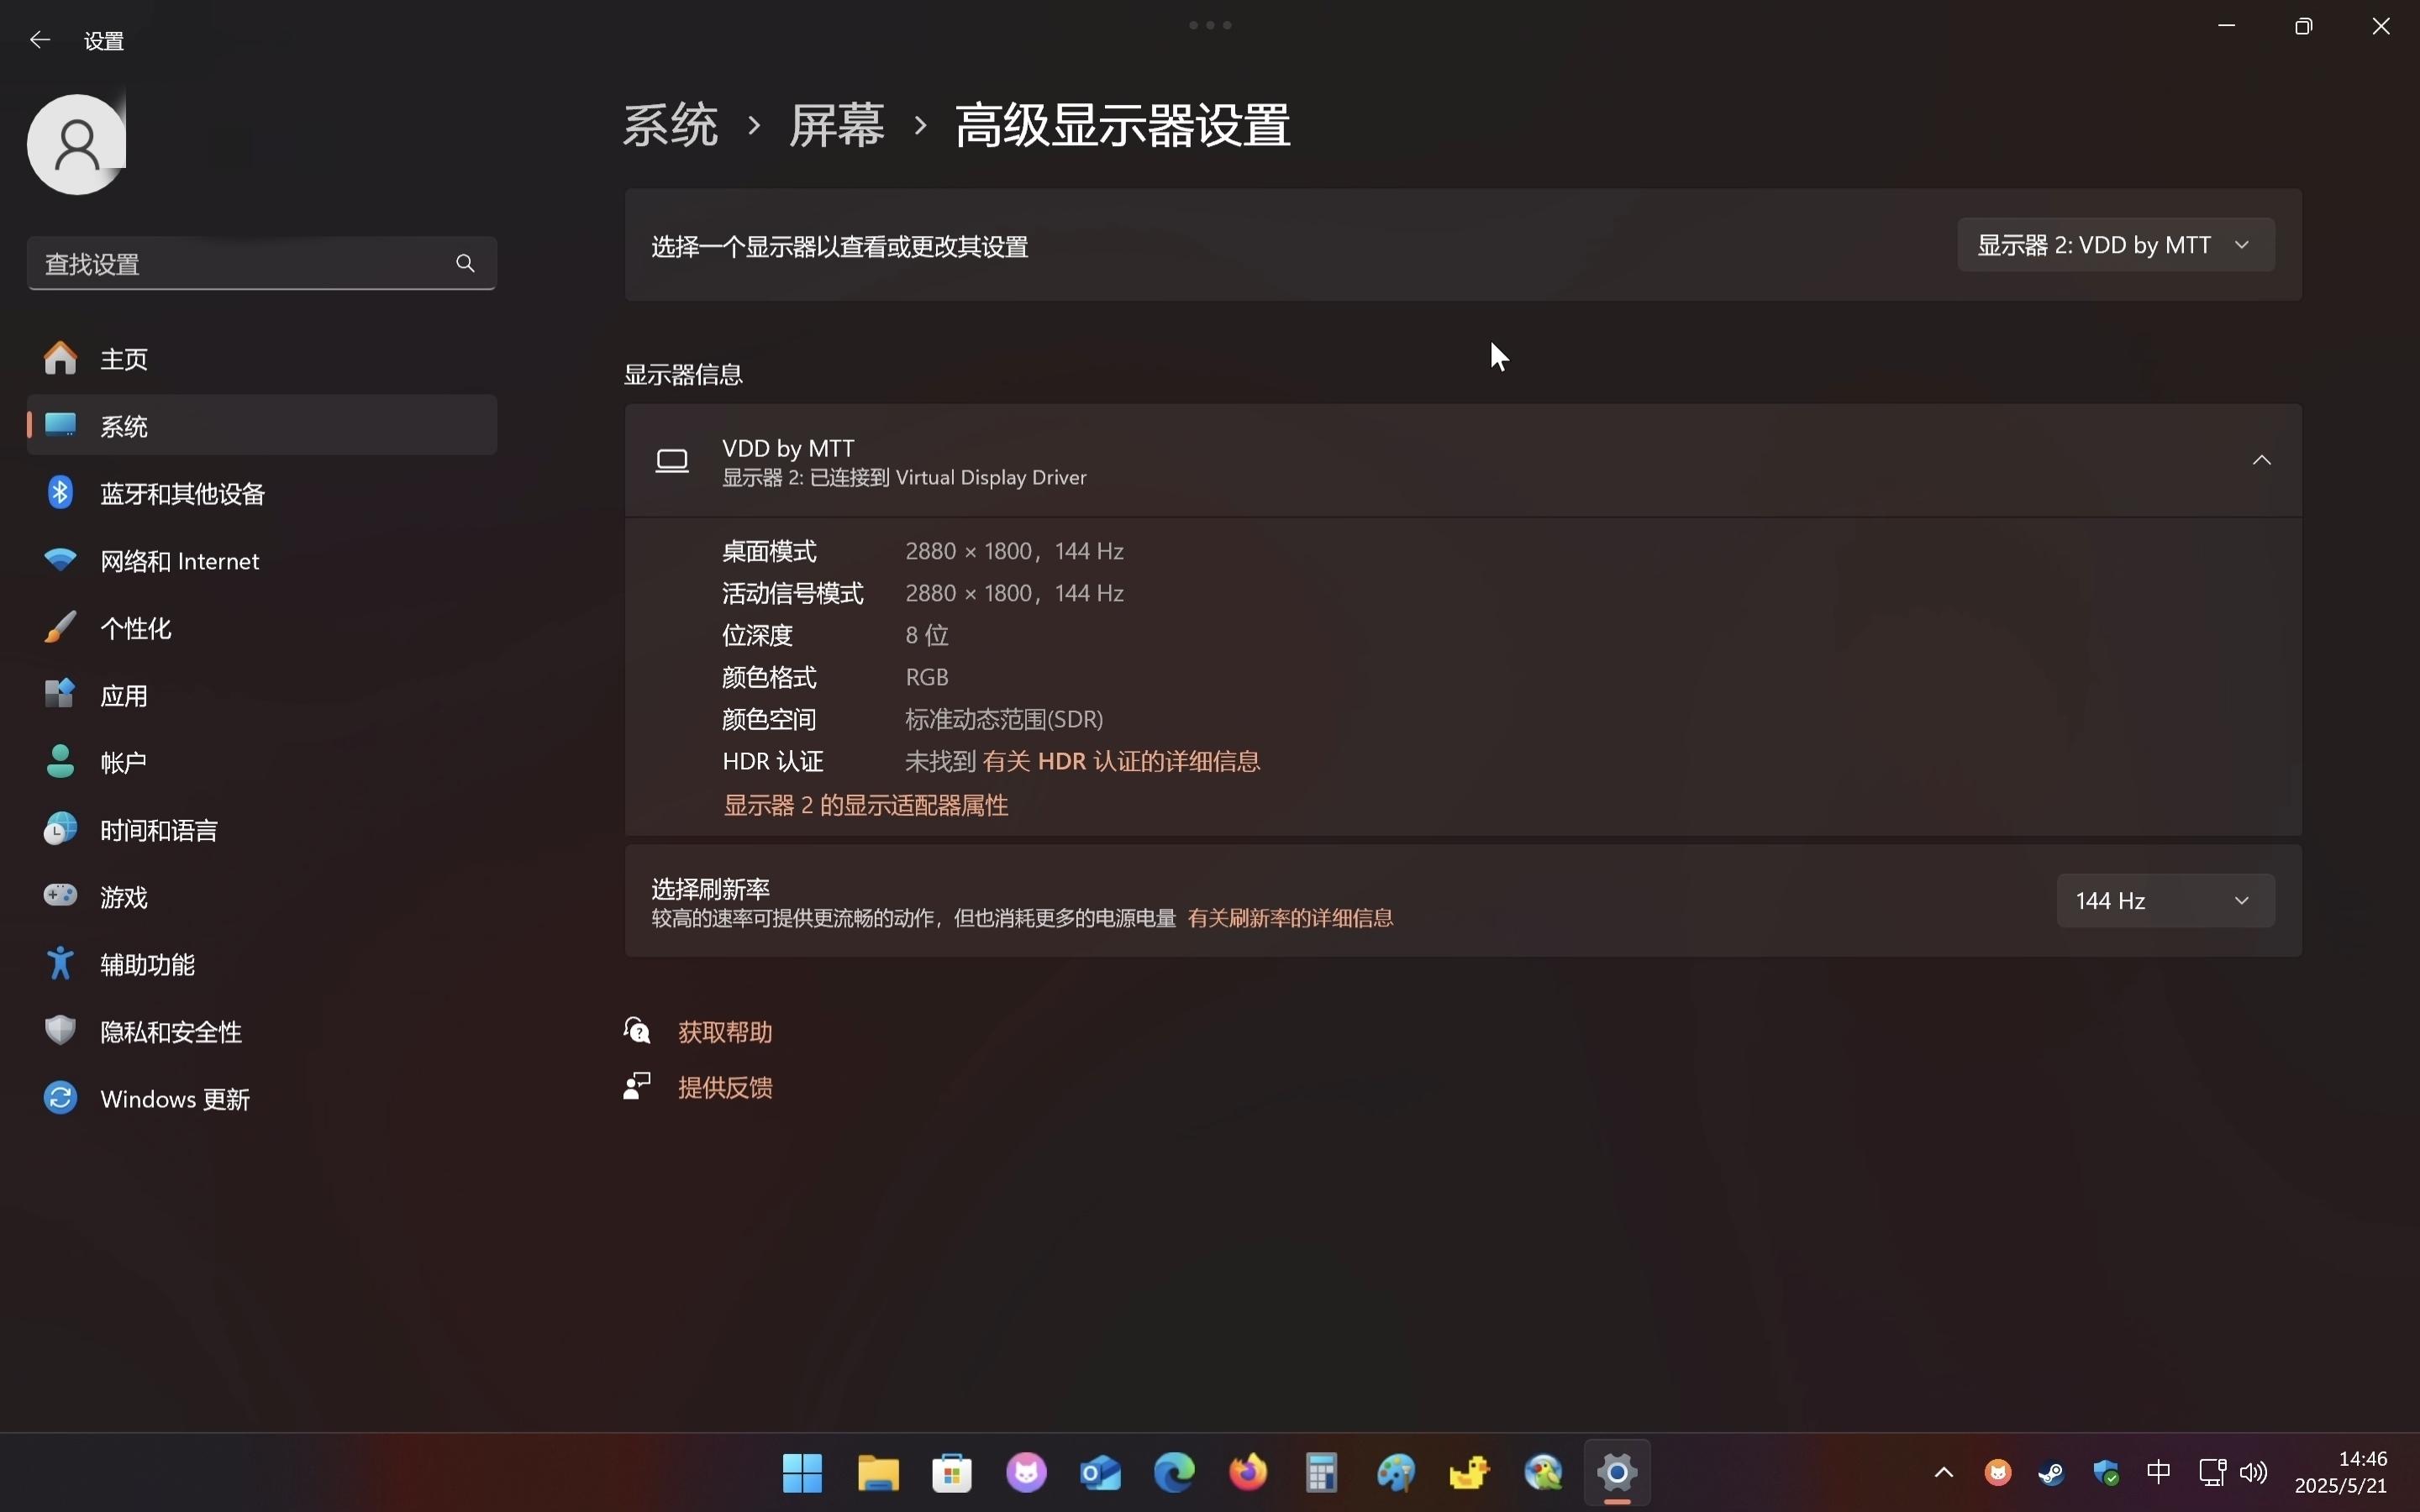Focus the 查找设置 search field

pos(262,263)
